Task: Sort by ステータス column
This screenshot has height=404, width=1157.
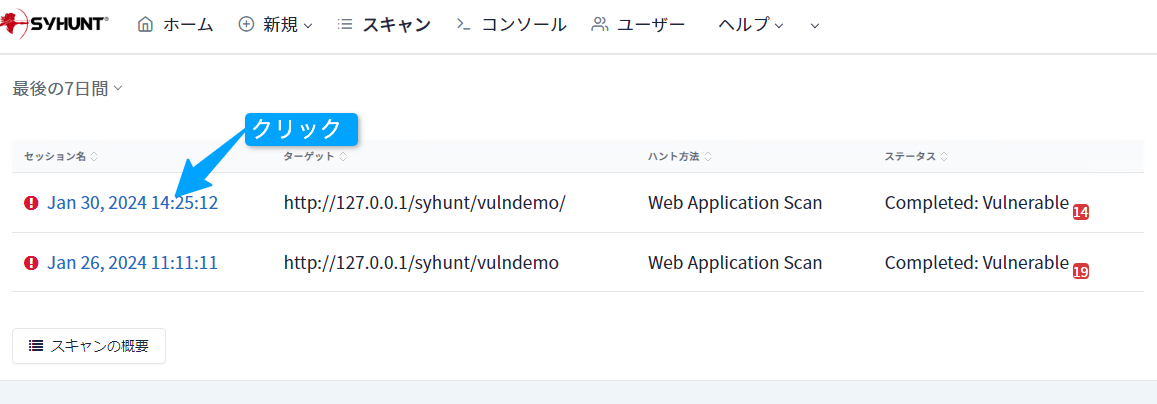Action: tap(916, 156)
